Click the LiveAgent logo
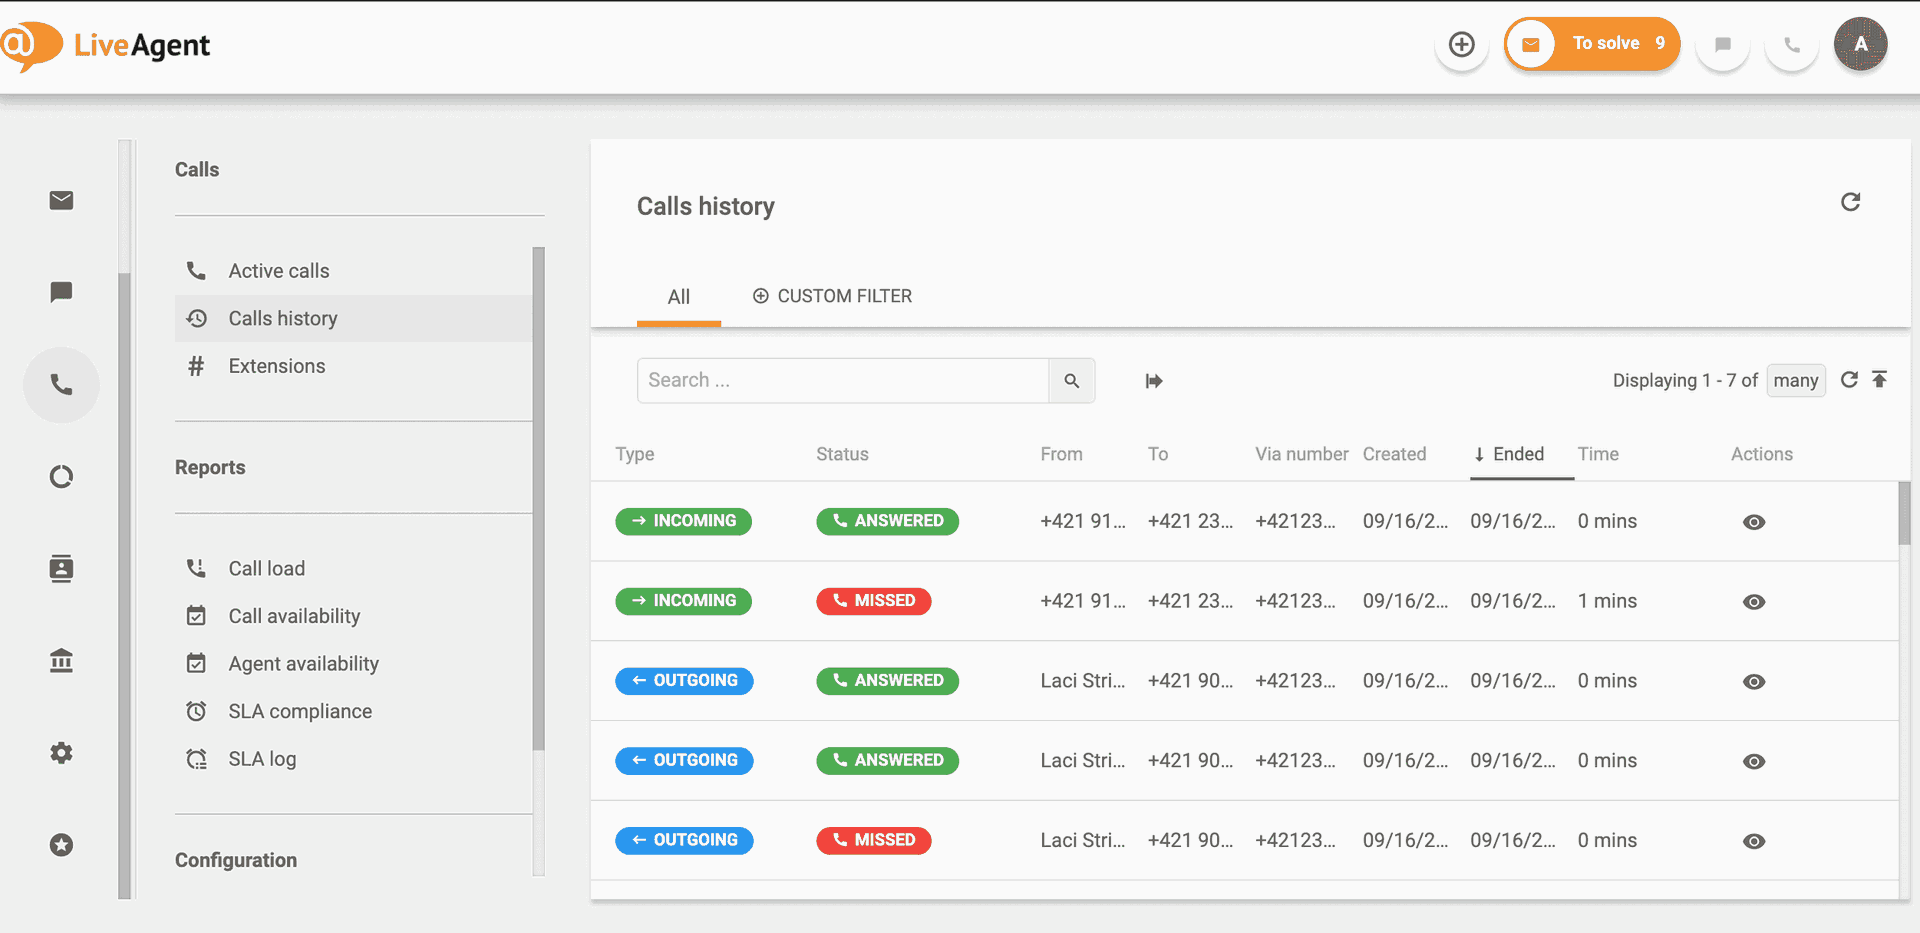The image size is (1920, 933). coord(105,45)
